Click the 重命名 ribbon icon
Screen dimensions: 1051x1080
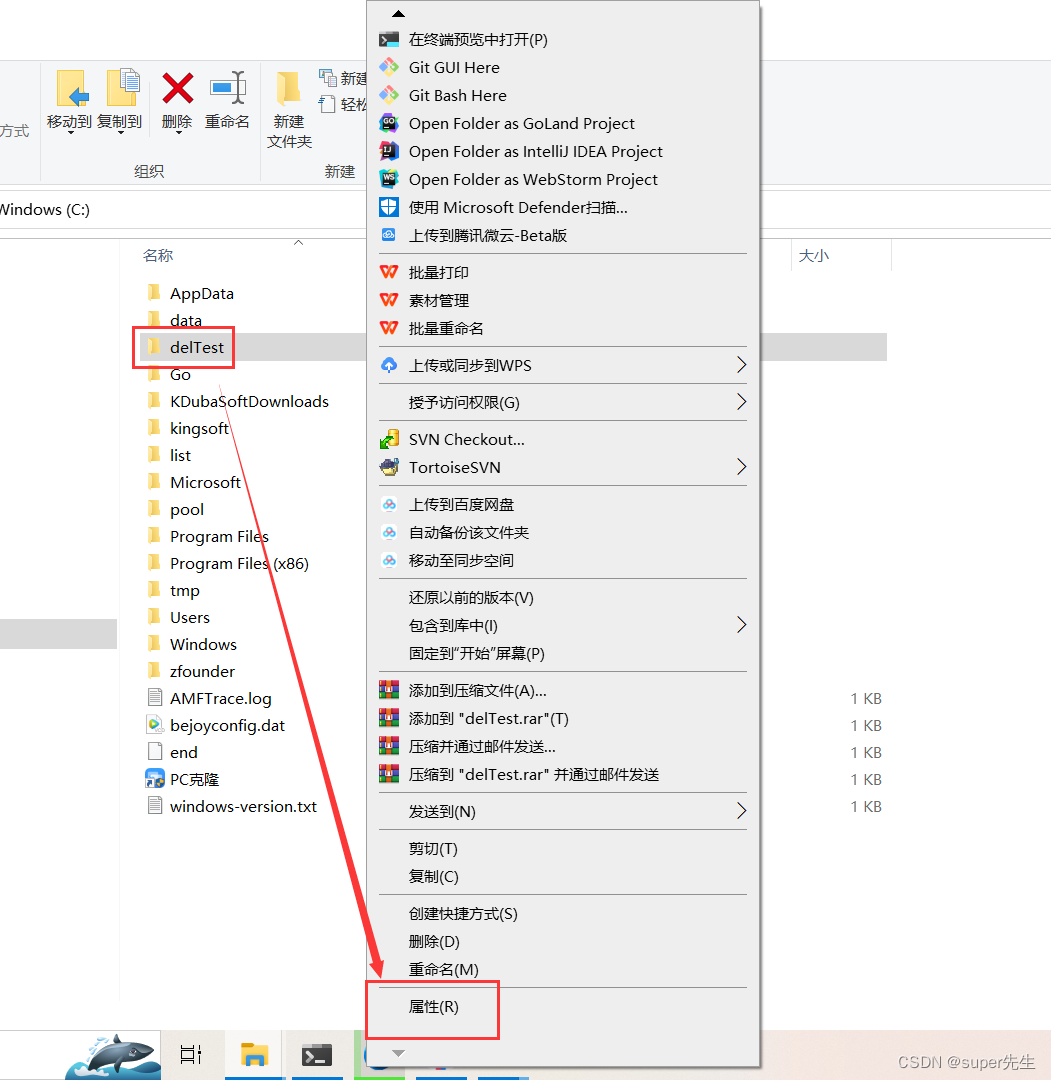click(x=228, y=87)
